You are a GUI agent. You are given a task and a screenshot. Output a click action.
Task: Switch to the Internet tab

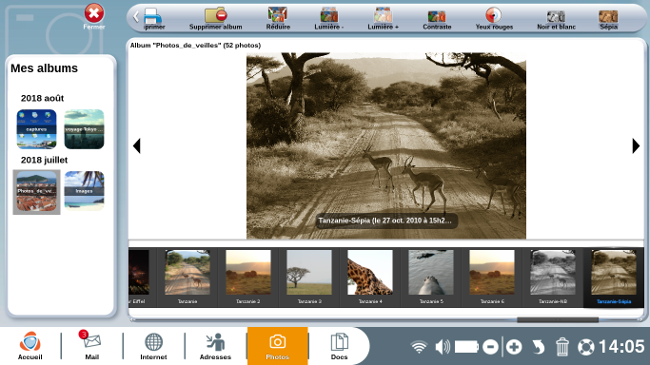point(153,346)
